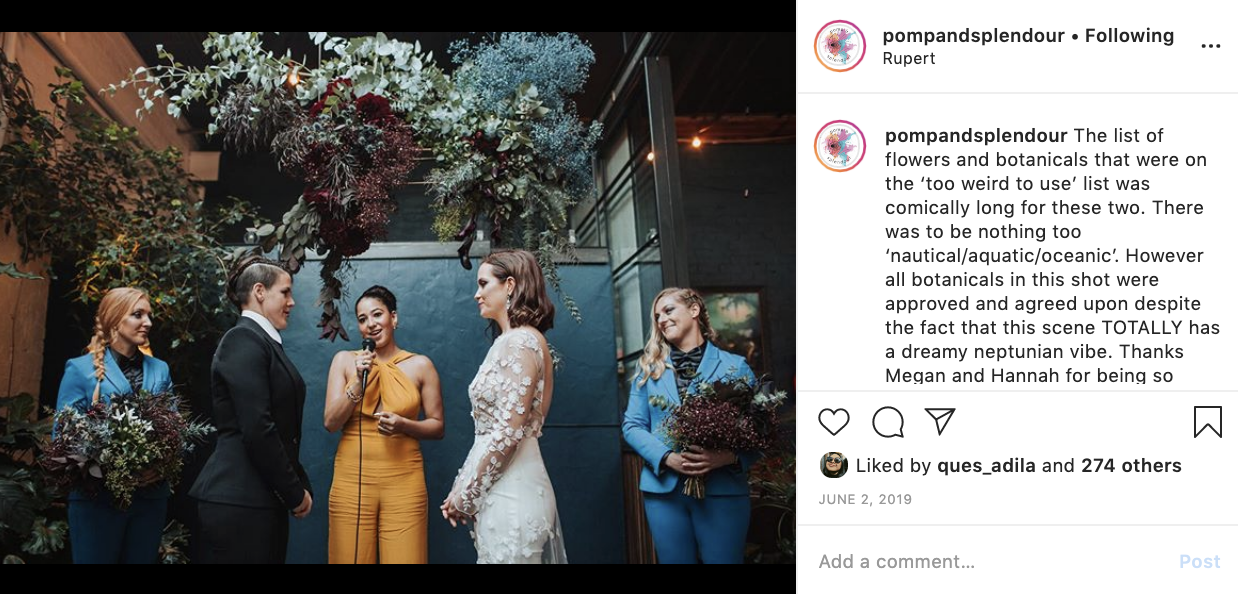The width and height of the screenshot is (1238, 594).
Task: Click the bold pompandsplendour username in the caption
Action: point(976,136)
